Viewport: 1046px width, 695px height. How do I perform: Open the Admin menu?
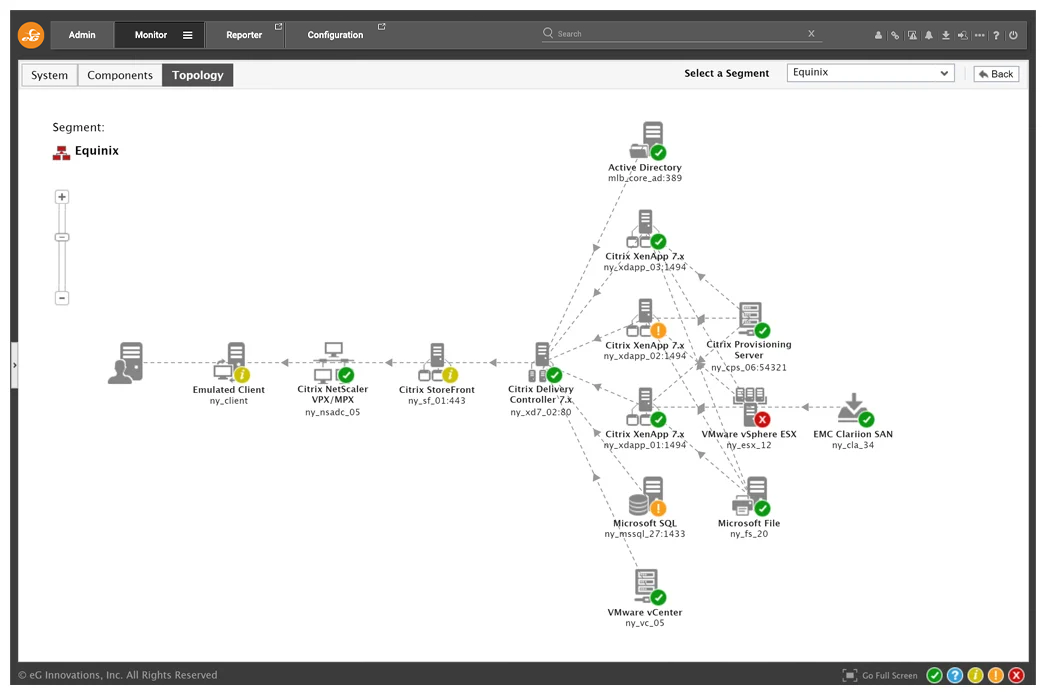pos(82,35)
